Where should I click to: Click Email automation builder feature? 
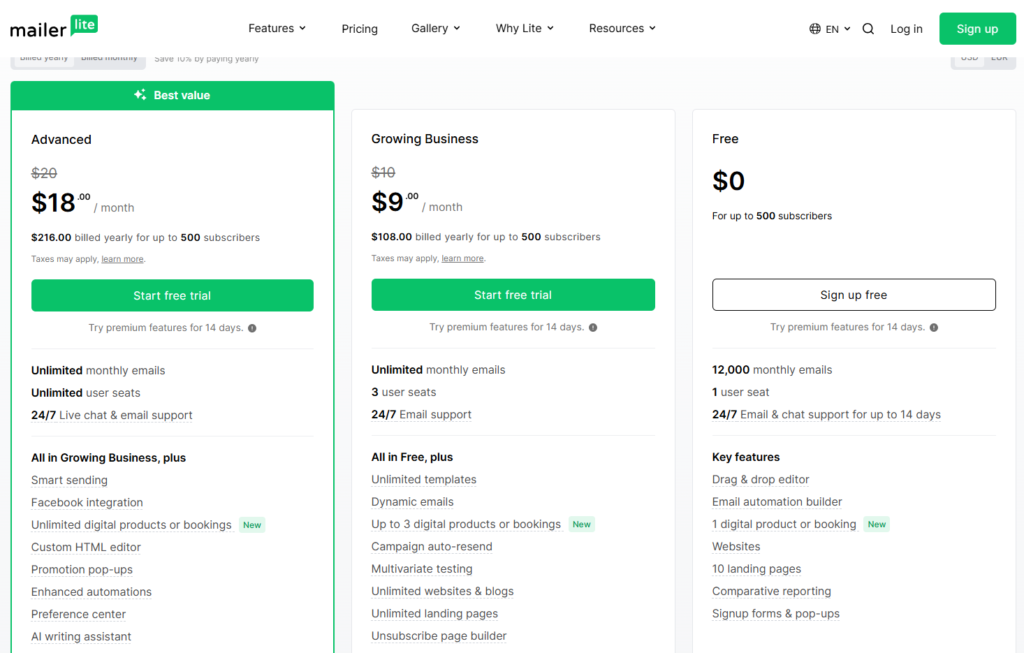pyautogui.click(x=777, y=502)
